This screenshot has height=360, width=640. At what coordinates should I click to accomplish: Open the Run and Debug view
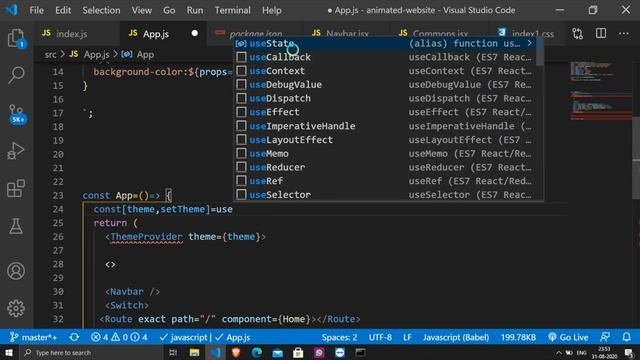tap(16, 151)
